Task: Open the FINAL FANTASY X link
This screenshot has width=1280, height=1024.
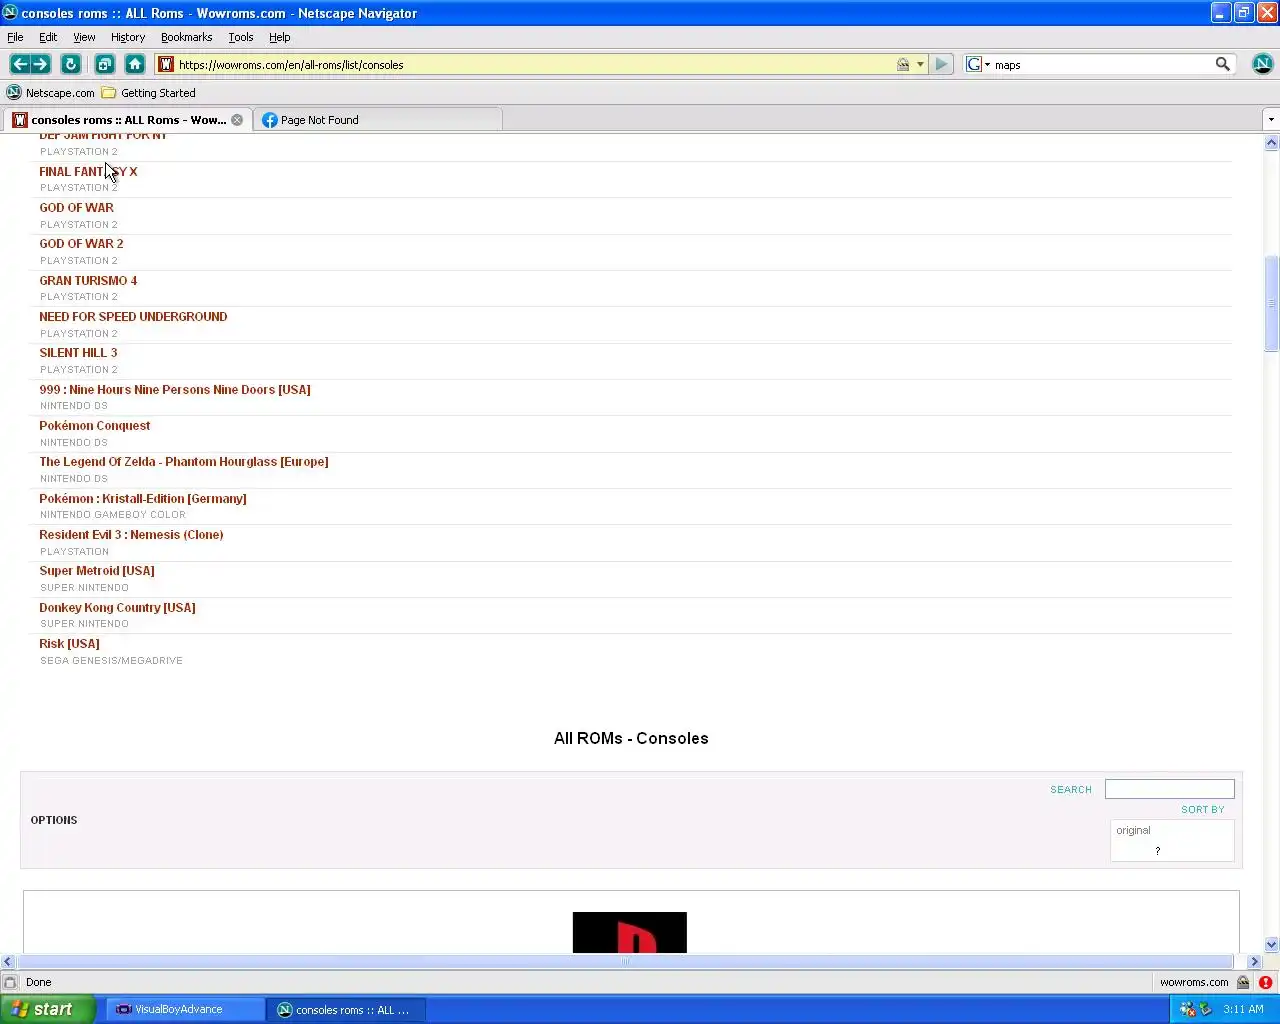Action: click(x=88, y=172)
